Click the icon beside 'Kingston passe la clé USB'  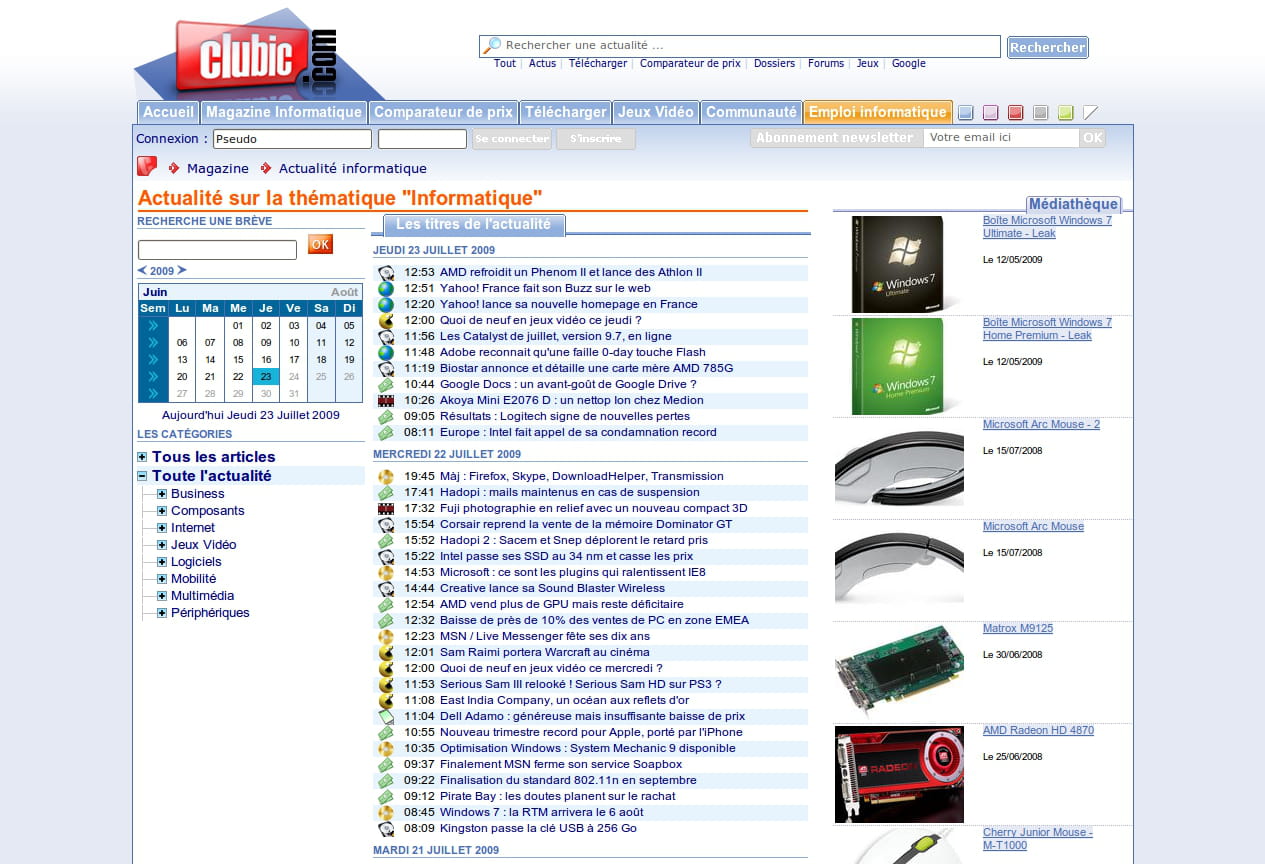(386, 828)
